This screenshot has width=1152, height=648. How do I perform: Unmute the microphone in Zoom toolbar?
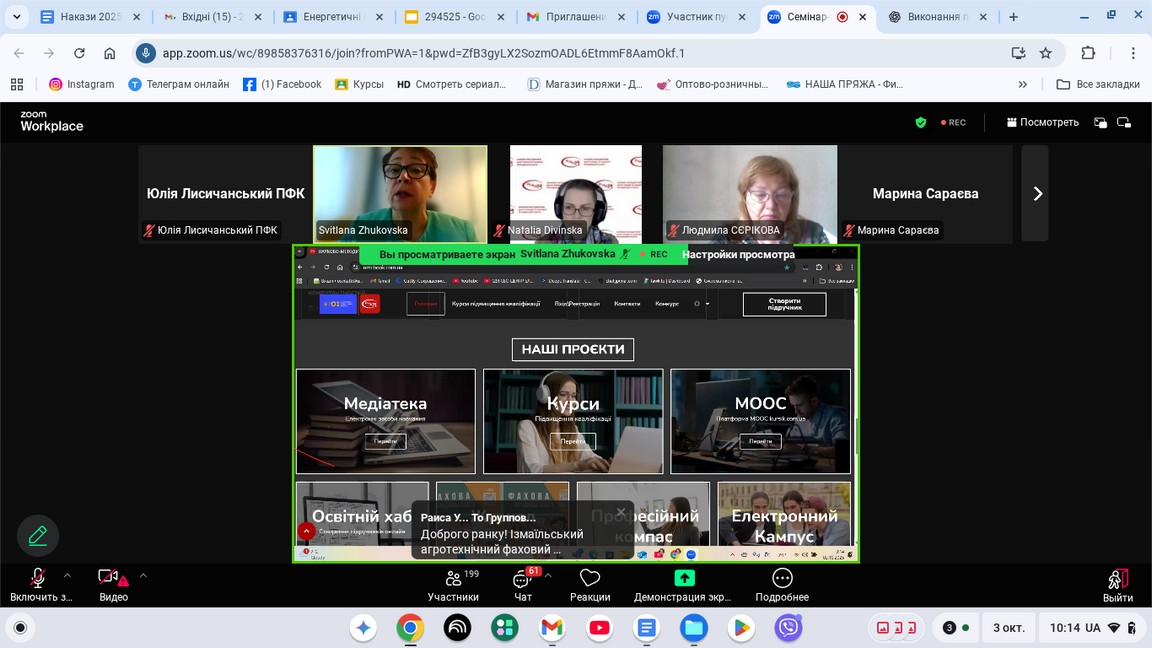(x=38, y=578)
